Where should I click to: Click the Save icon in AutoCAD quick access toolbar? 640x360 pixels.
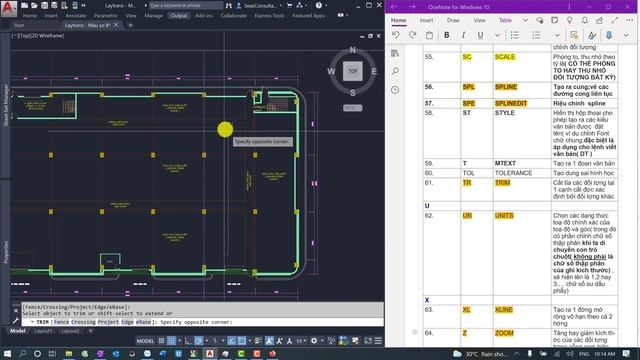pyautogui.click(x=44, y=5)
